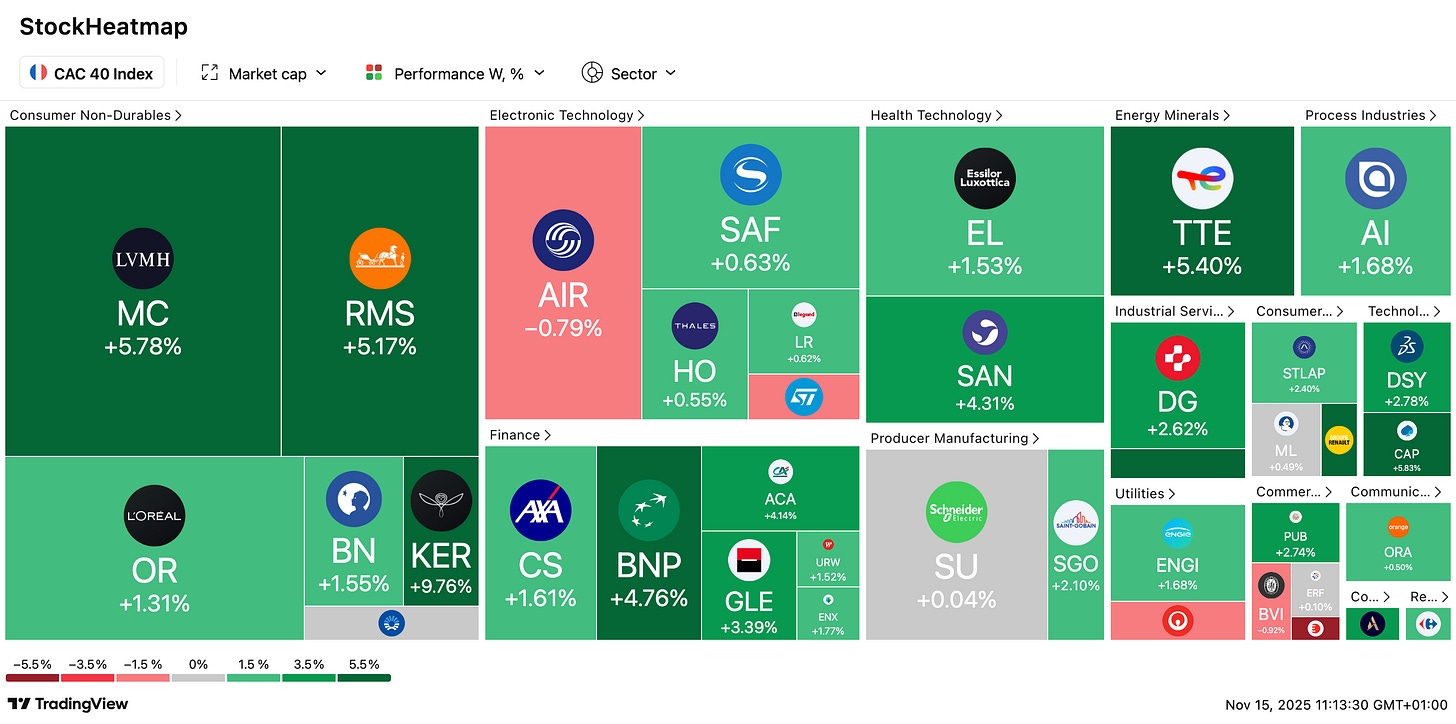Click the Accor 'A' logo tile
Screen dimensions: 1456x724
pyautogui.click(x=1372, y=625)
